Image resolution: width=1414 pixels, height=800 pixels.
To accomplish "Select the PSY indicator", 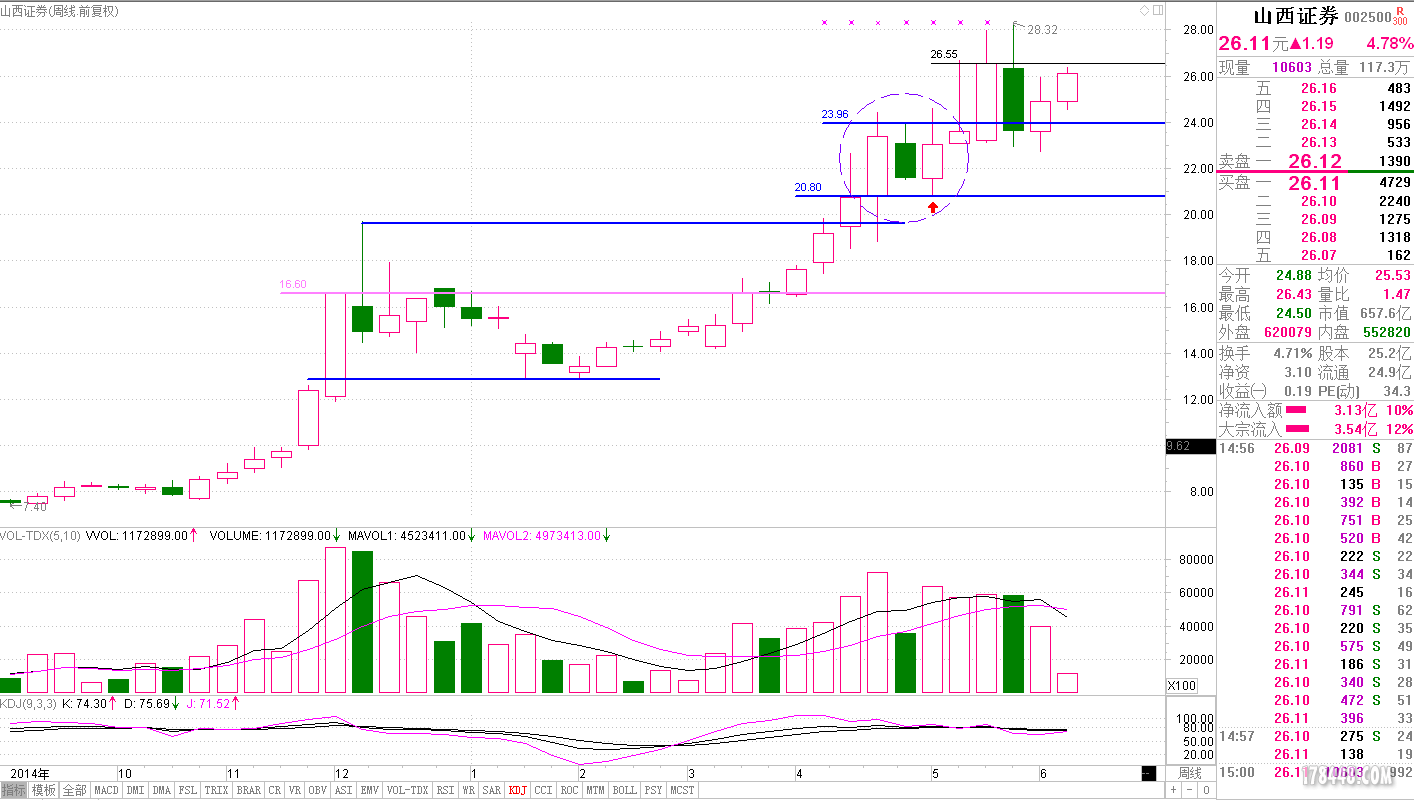I will pos(653,790).
